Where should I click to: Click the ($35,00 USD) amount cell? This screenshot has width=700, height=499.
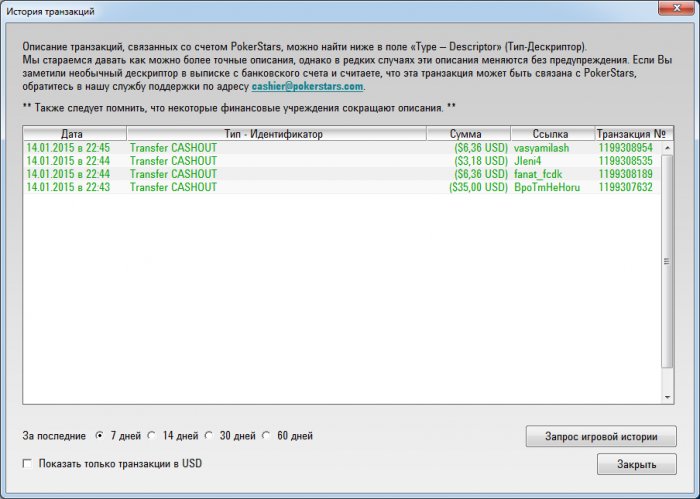pos(479,187)
